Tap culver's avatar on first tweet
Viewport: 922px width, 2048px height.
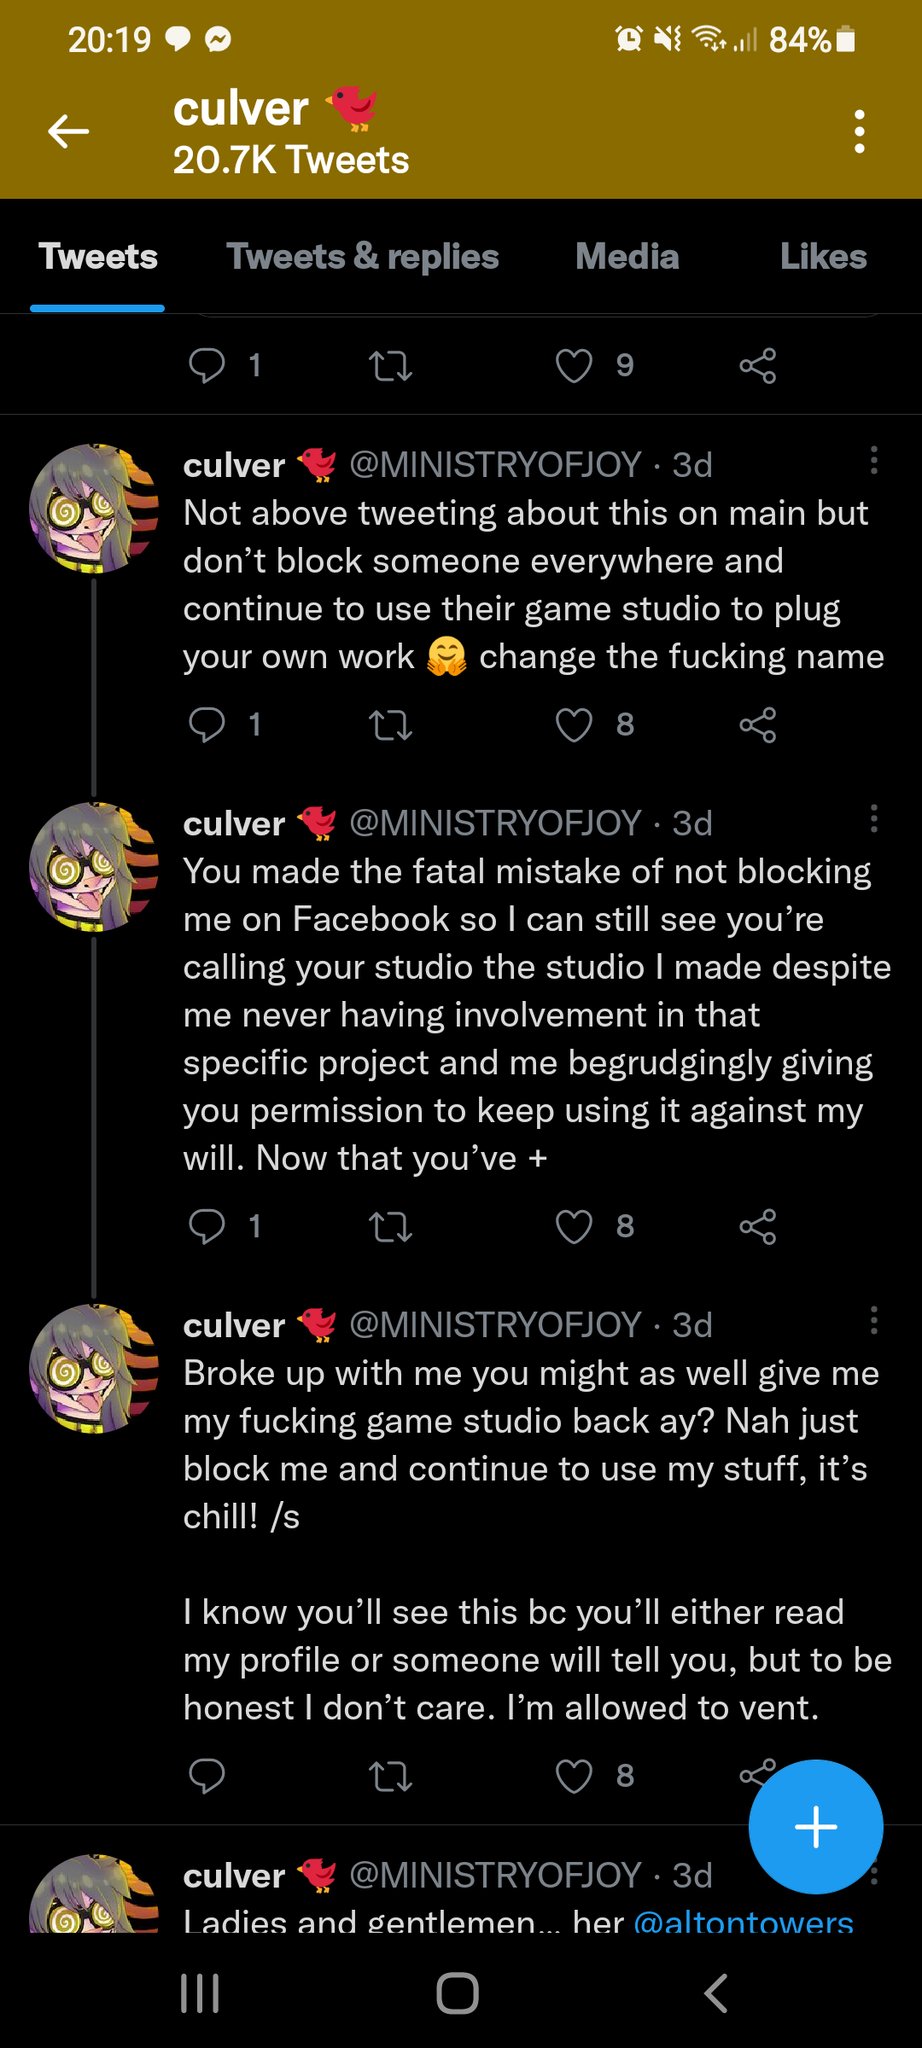95,509
